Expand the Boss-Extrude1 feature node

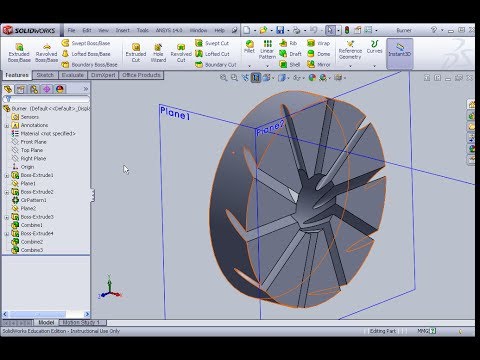(7, 176)
